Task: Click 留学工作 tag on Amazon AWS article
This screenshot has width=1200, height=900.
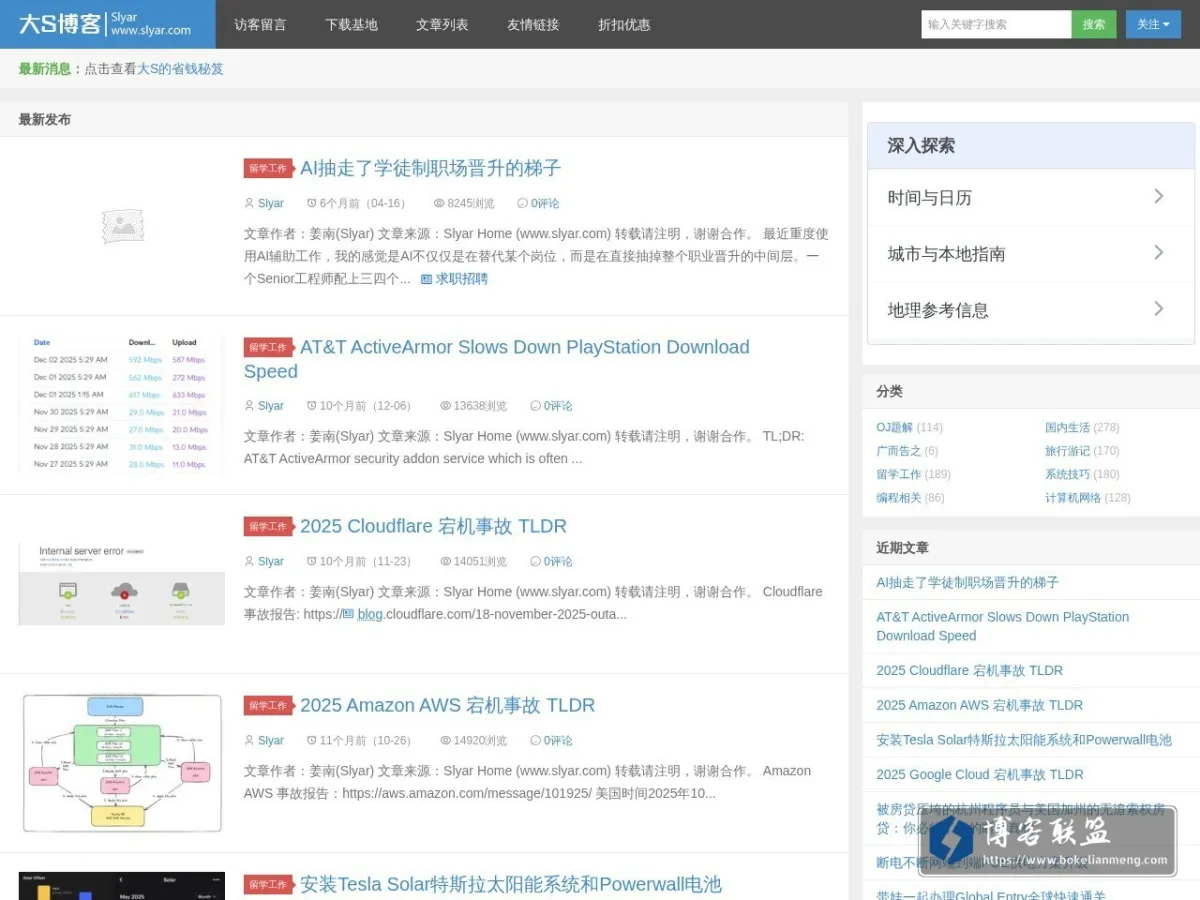Action: (x=268, y=705)
